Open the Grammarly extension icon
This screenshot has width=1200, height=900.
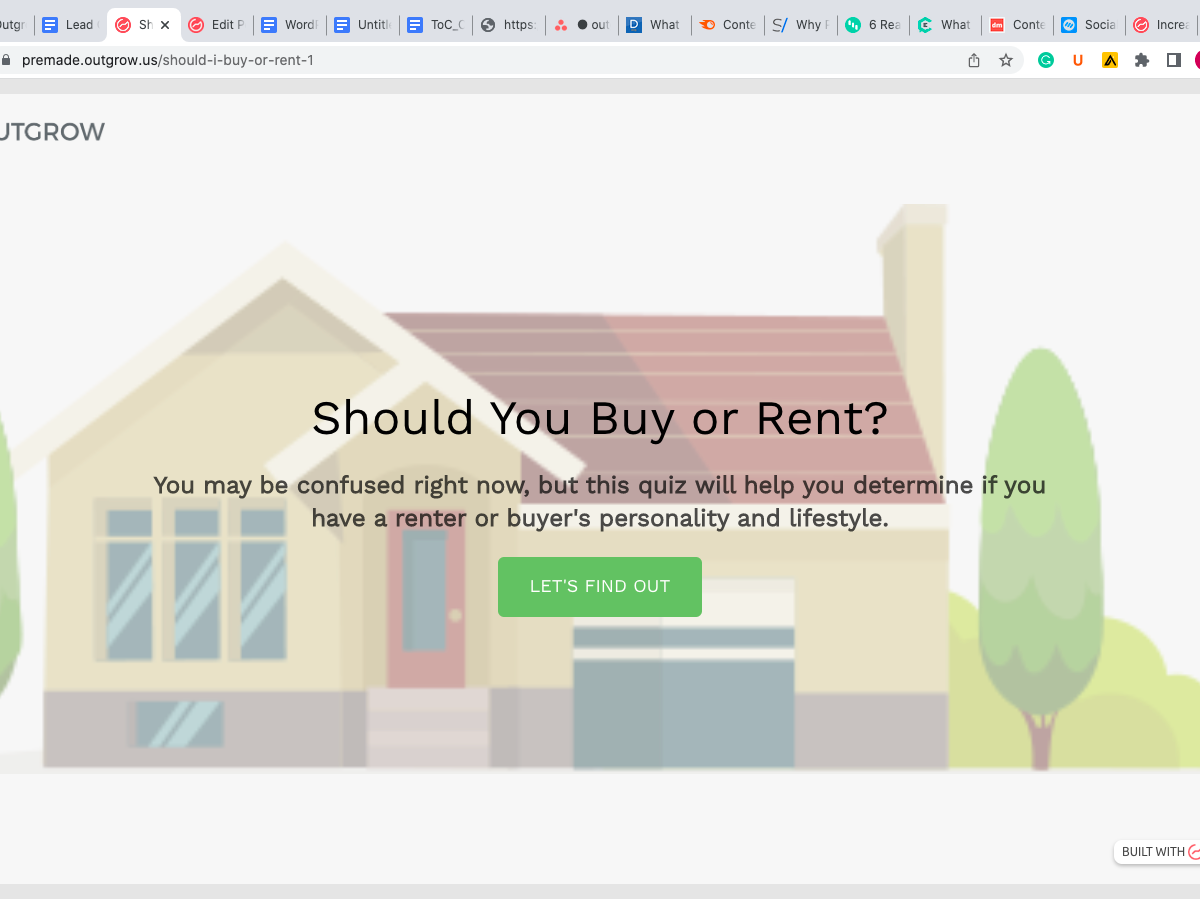pos(1046,60)
